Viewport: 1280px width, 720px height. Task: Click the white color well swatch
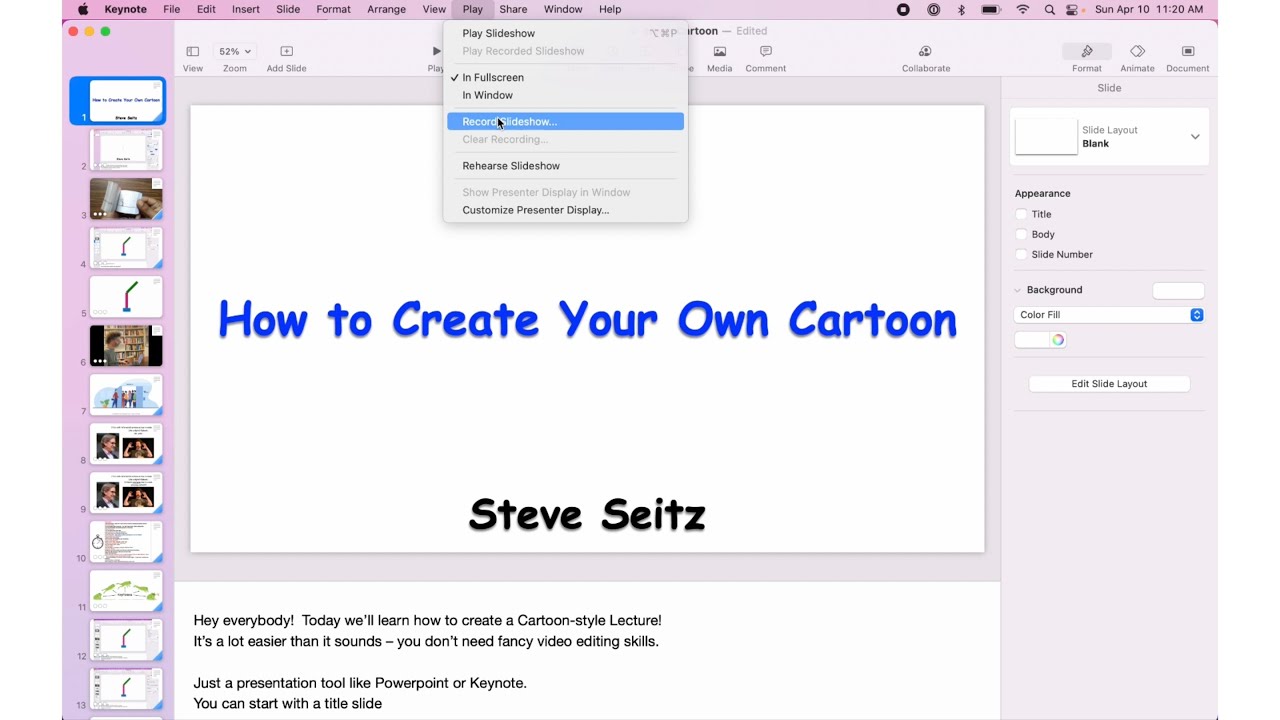point(1032,340)
